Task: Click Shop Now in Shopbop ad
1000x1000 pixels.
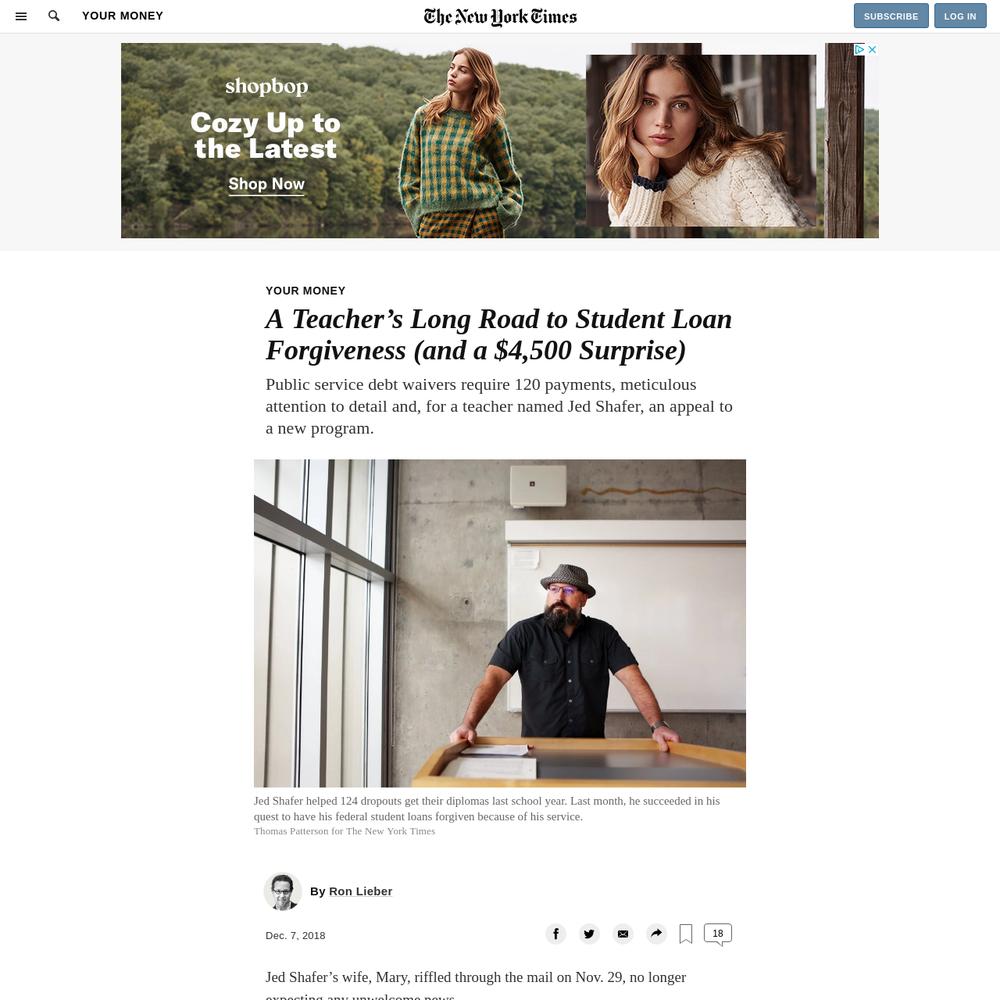Action: pos(267,184)
